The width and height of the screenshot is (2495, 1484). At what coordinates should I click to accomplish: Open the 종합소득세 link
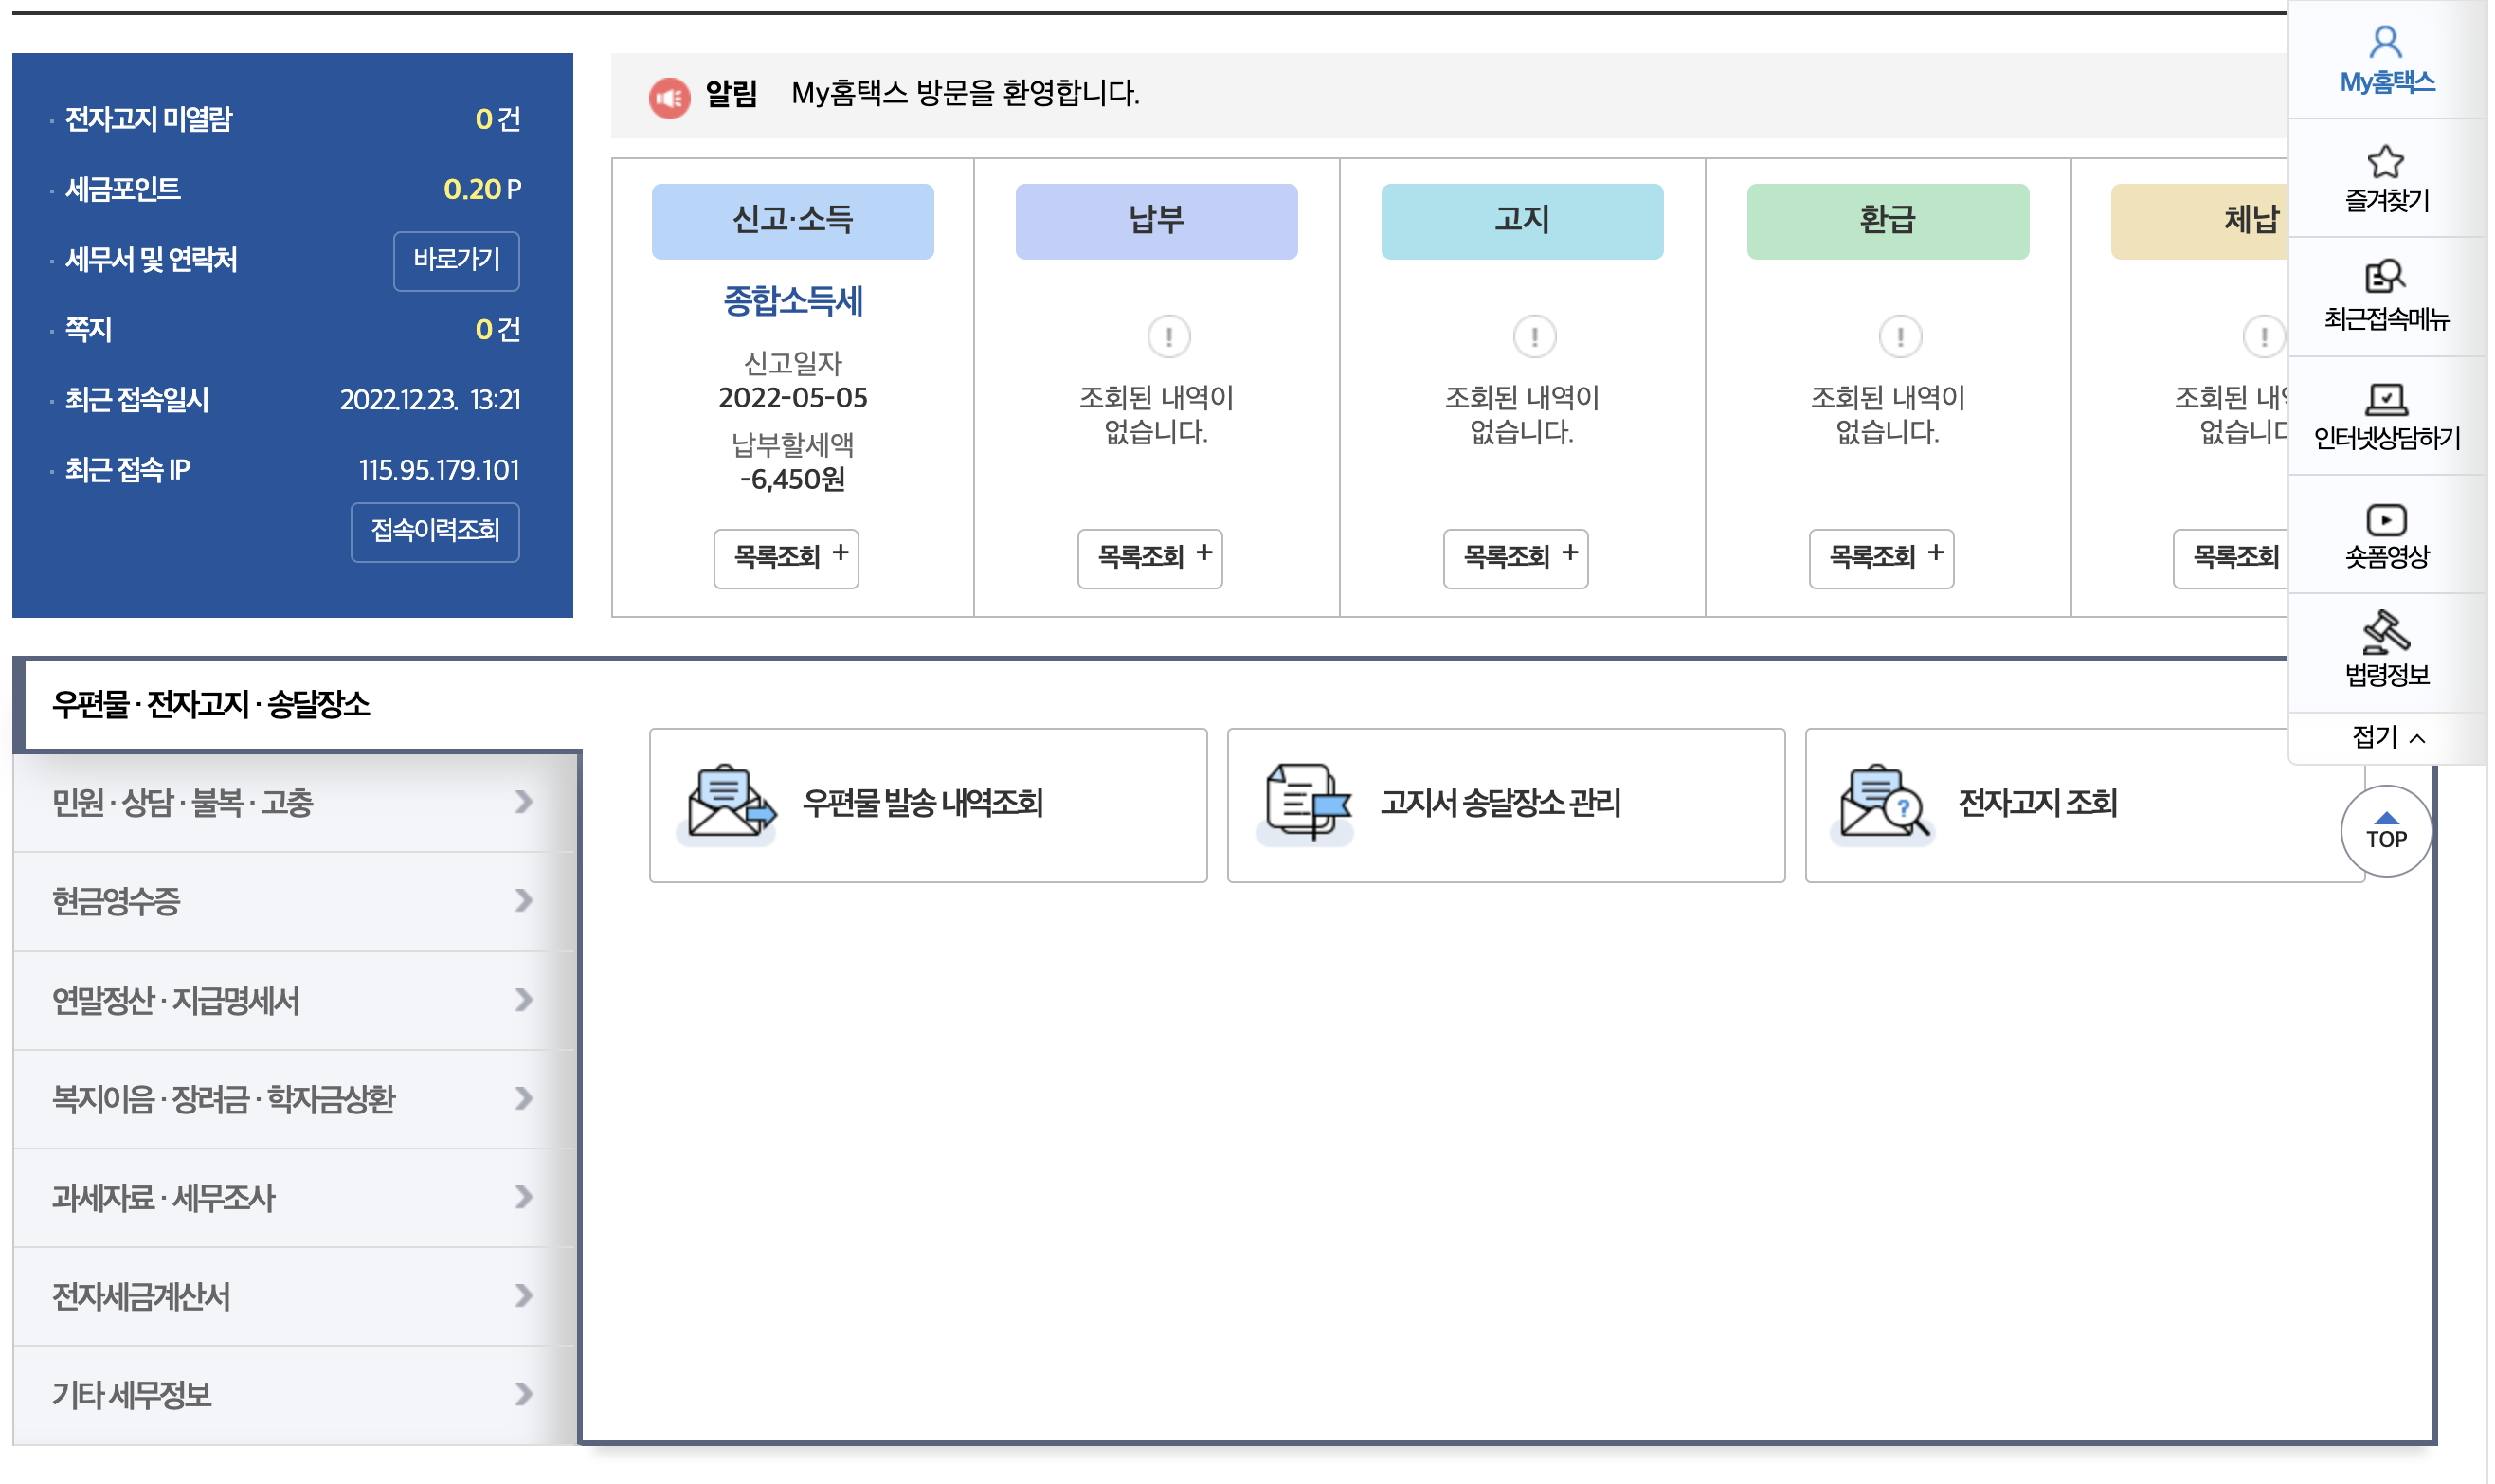pyautogui.click(x=792, y=301)
